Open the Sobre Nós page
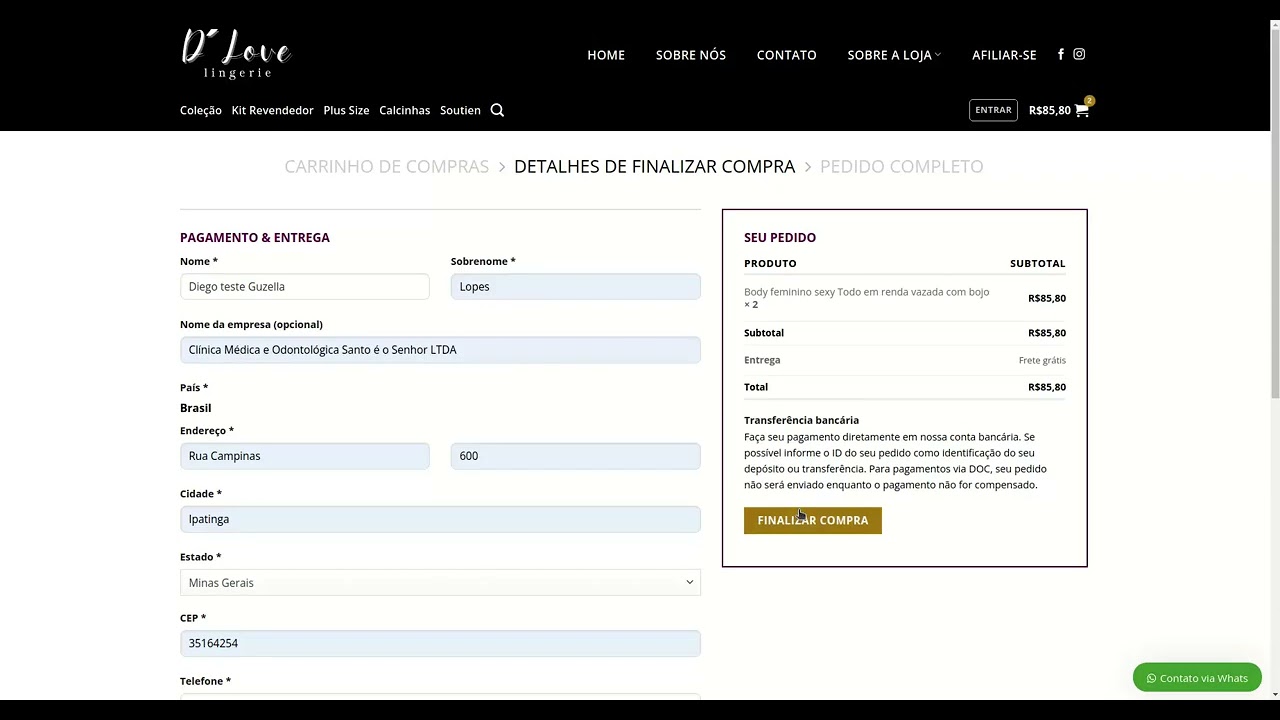 coord(691,55)
